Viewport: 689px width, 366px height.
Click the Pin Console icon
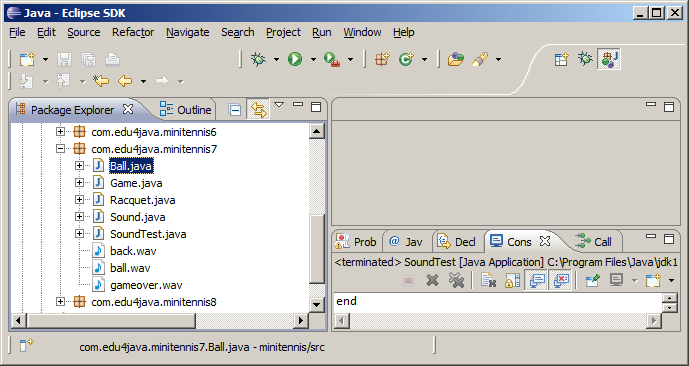coord(593,280)
